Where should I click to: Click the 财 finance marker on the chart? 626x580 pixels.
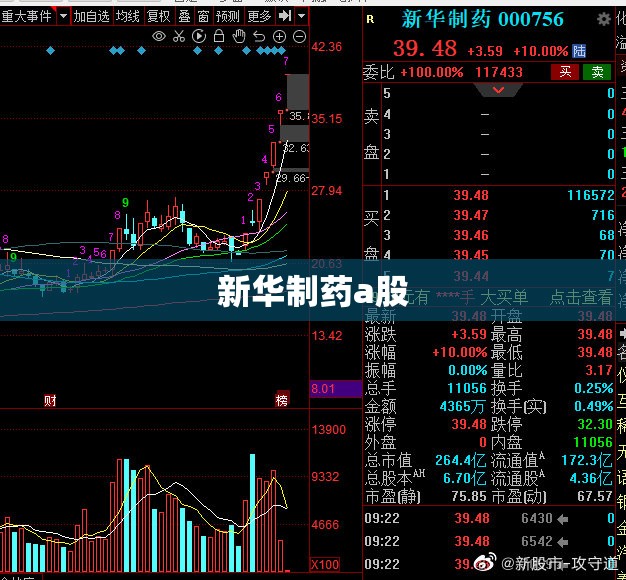coord(50,400)
